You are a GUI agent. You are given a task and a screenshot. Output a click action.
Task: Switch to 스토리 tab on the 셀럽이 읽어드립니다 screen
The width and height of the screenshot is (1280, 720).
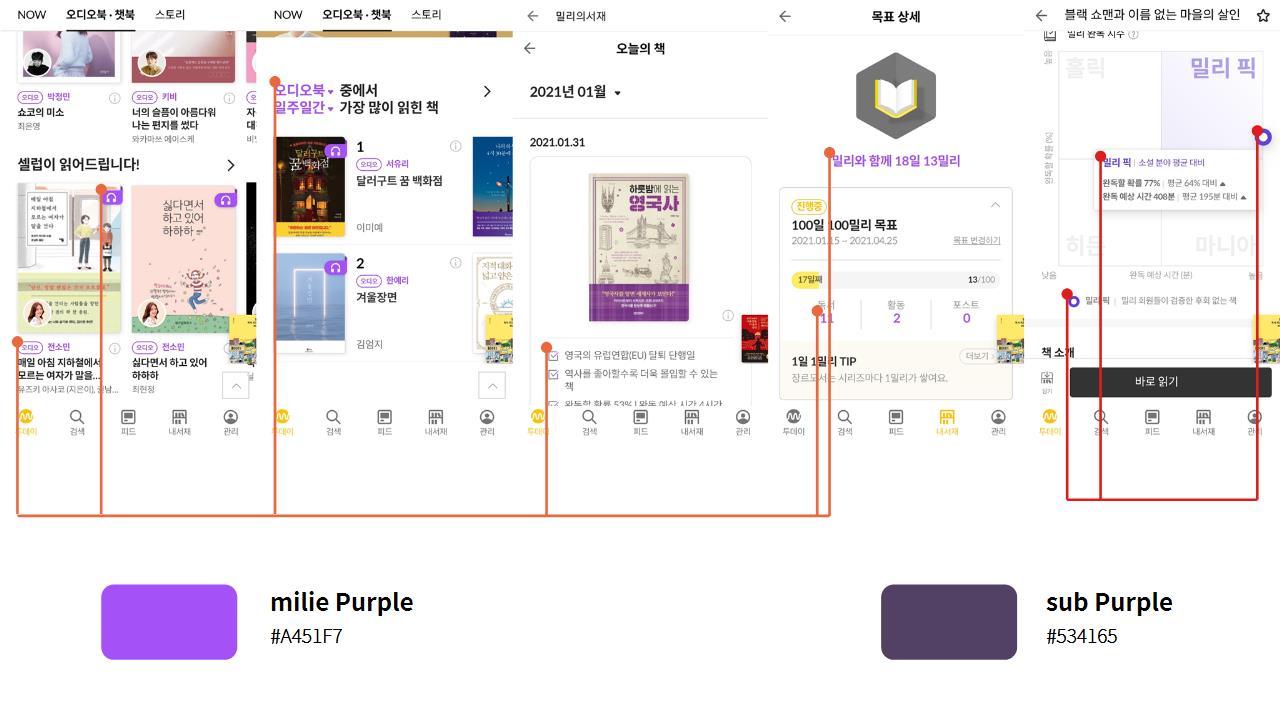point(170,15)
